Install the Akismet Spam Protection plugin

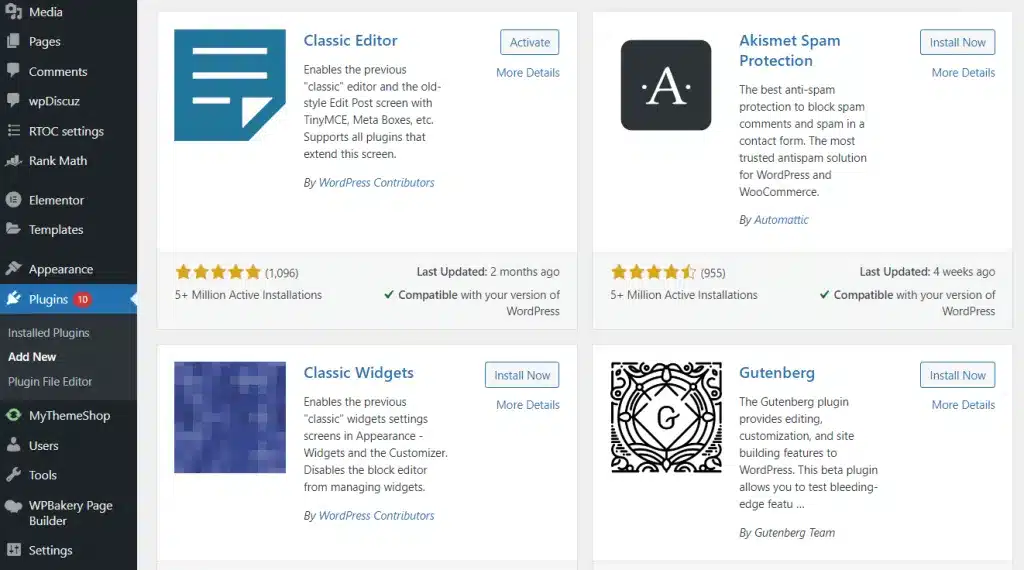[x=957, y=42]
